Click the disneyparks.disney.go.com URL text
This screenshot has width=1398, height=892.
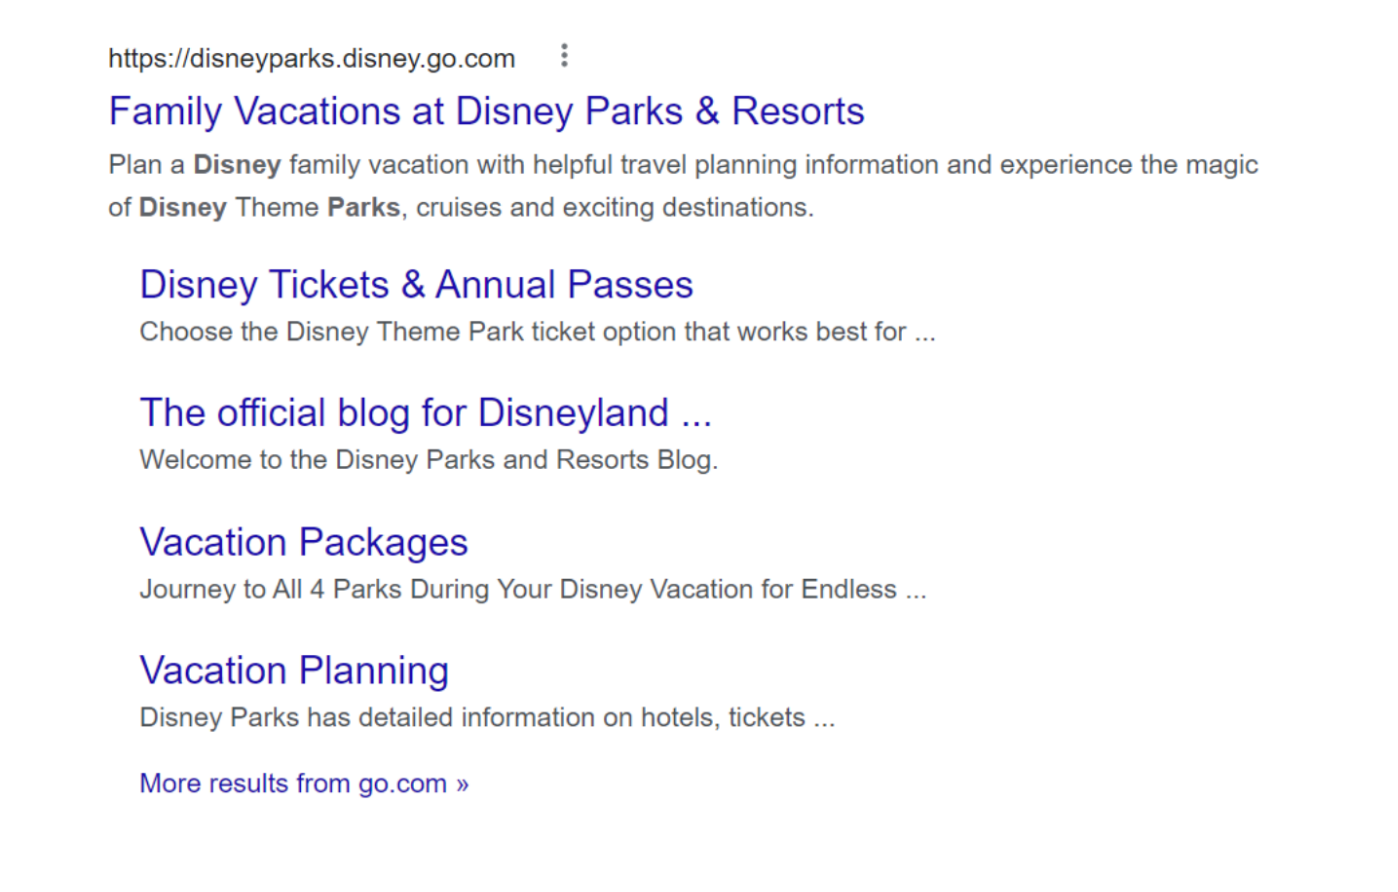312,58
